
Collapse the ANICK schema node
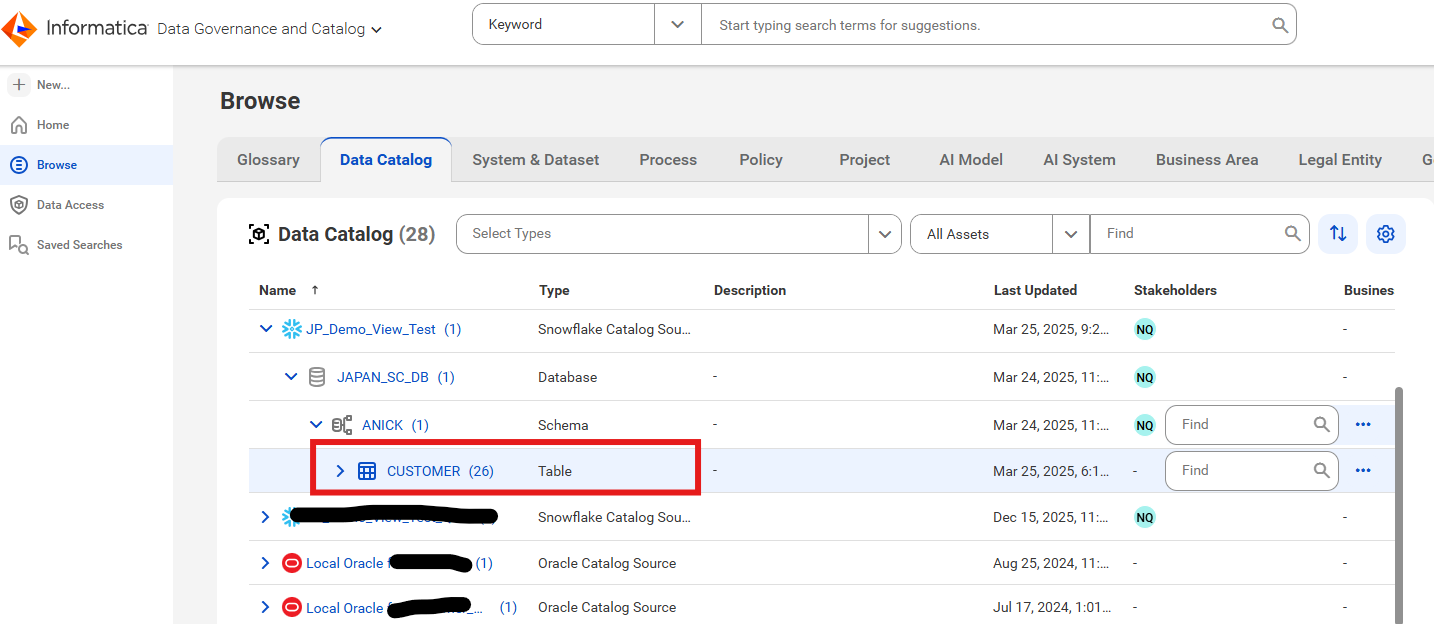pyautogui.click(x=315, y=424)
